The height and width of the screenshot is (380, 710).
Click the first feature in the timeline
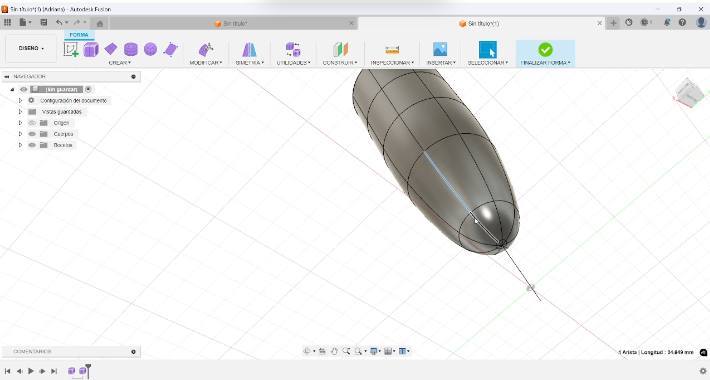click(x=72, y=371)
